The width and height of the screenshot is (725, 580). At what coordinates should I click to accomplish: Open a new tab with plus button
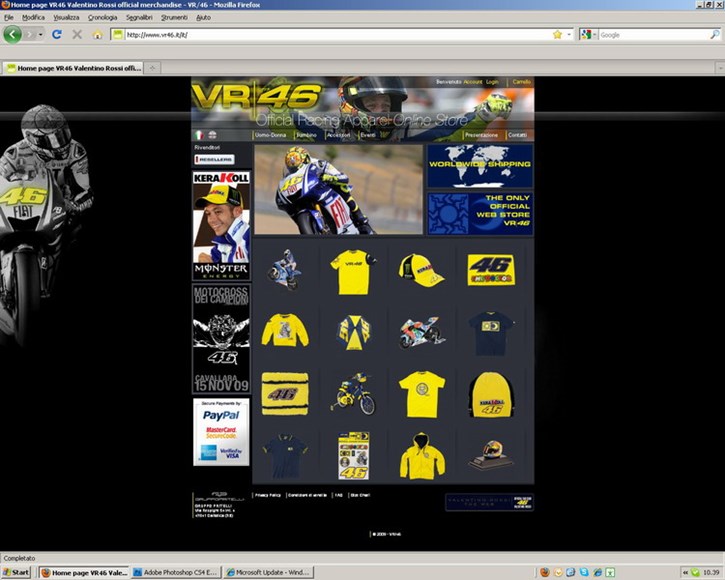click(x=152, y=68)
